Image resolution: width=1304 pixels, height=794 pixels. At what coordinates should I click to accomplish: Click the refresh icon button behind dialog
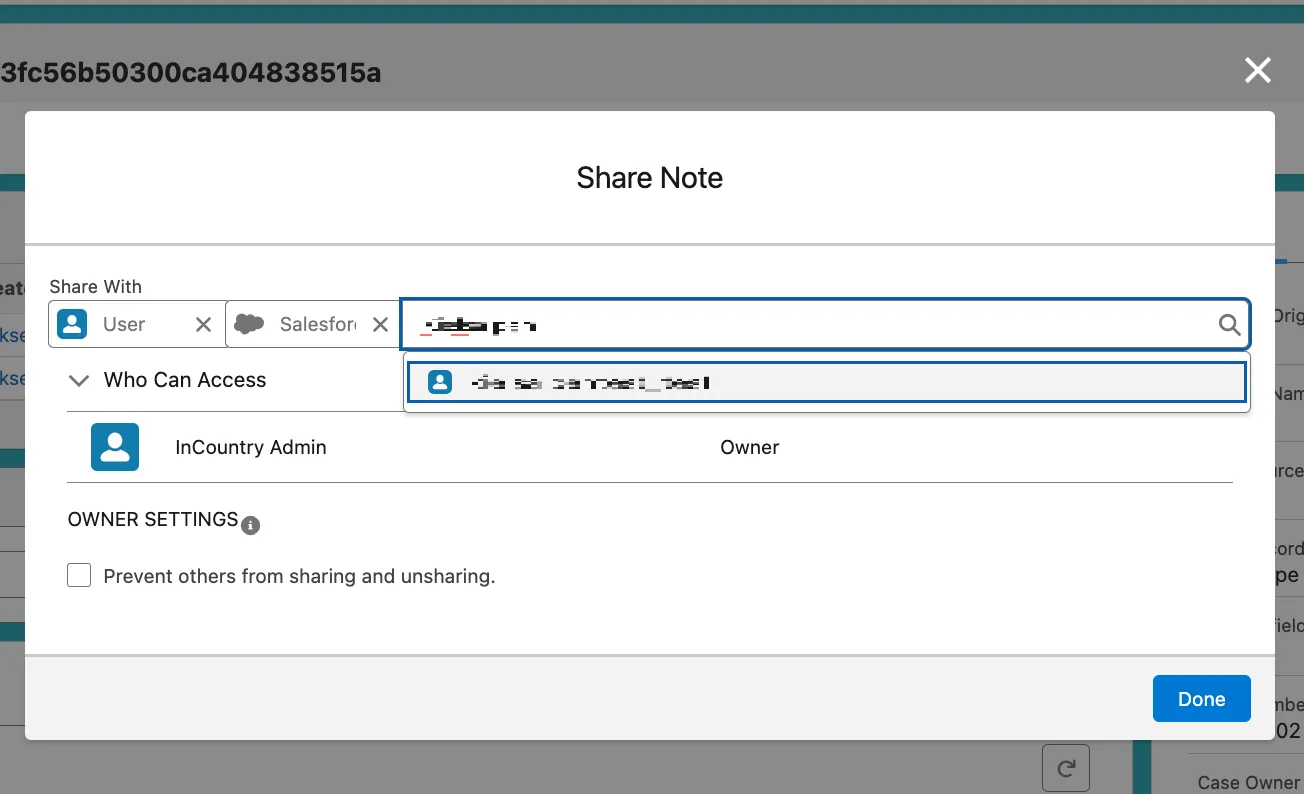1066,768
